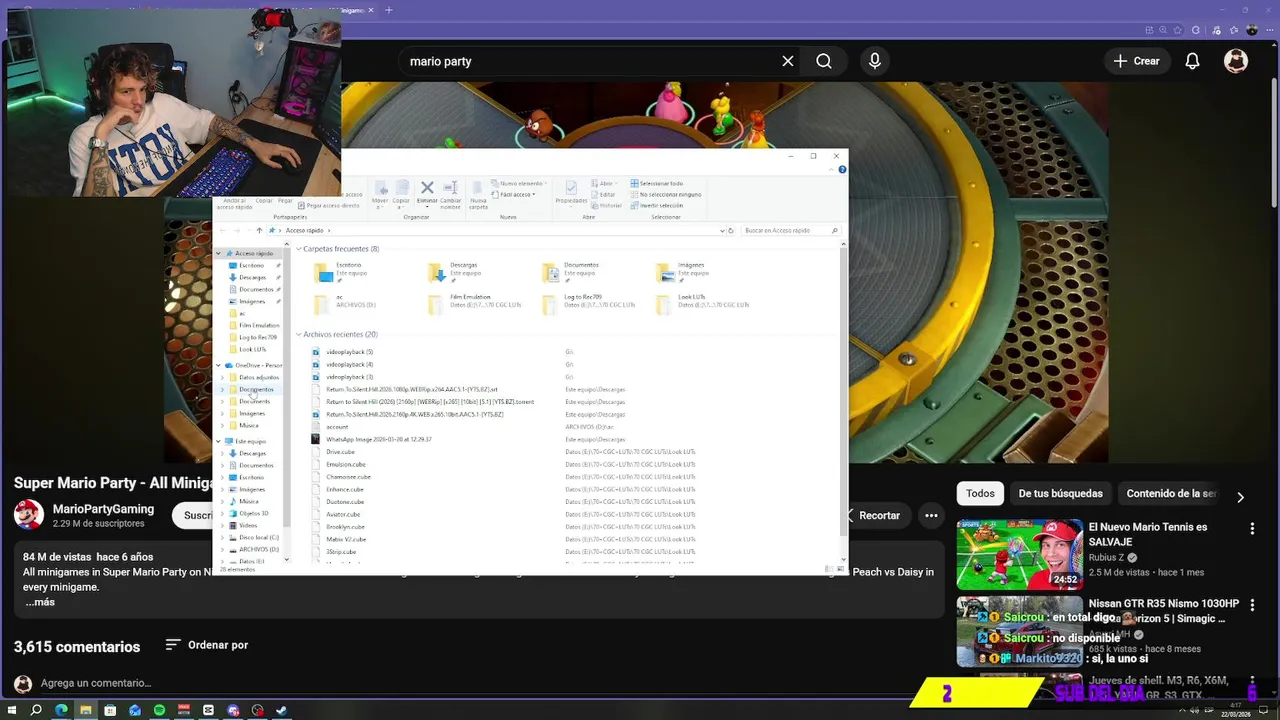The image size is (1280, 720).
Task: Open YouTube notifications bell
Action: pos(1192,61)
